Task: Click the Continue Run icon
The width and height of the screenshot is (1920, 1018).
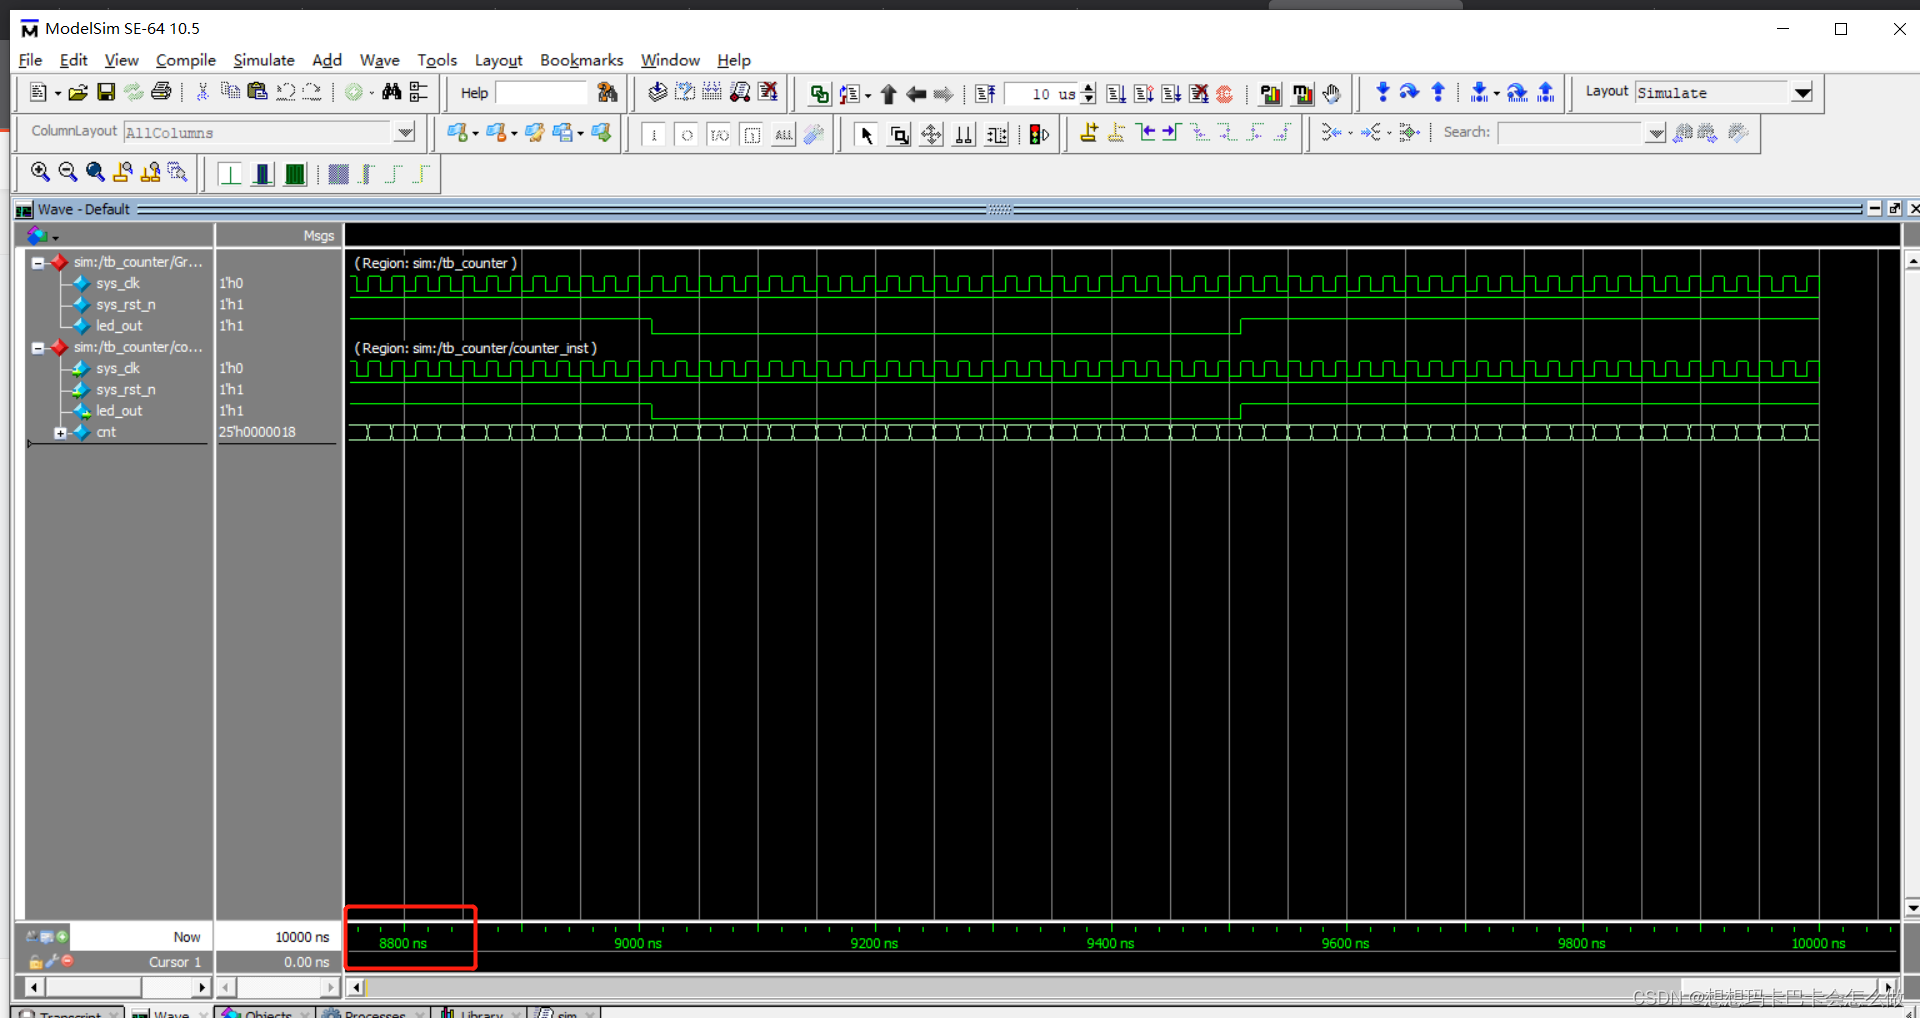Action: (x=1144, y=94)
